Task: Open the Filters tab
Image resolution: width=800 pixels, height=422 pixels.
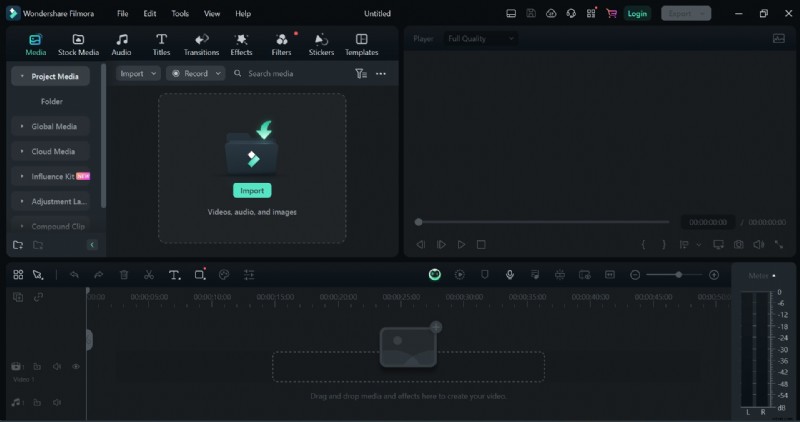Action: pos(281,44)
